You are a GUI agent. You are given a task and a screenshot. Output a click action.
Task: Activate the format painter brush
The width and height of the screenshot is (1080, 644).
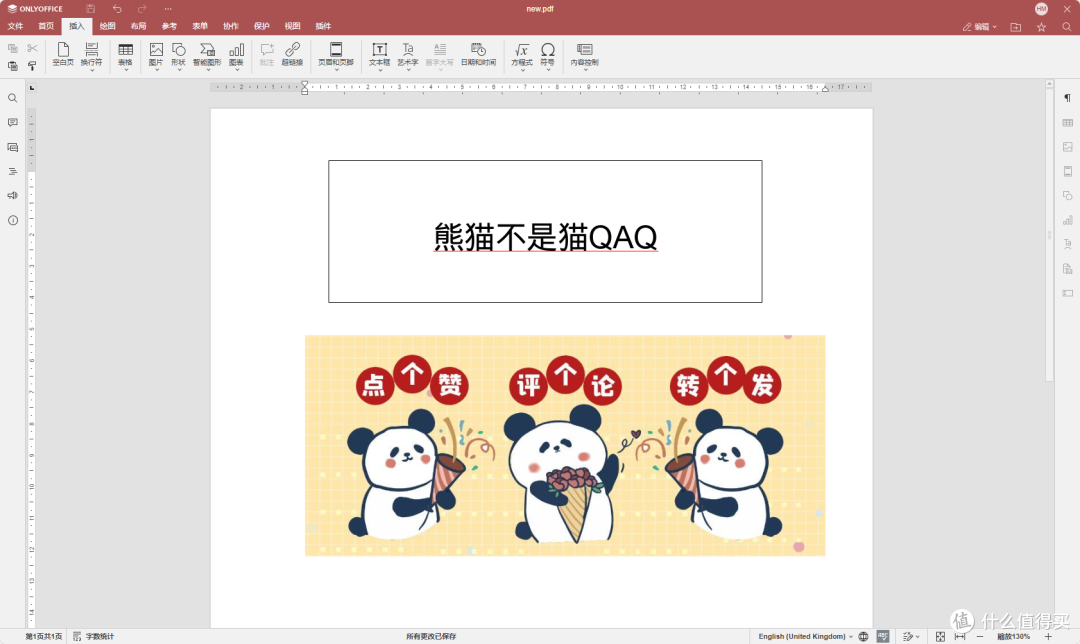pos(32,66)
